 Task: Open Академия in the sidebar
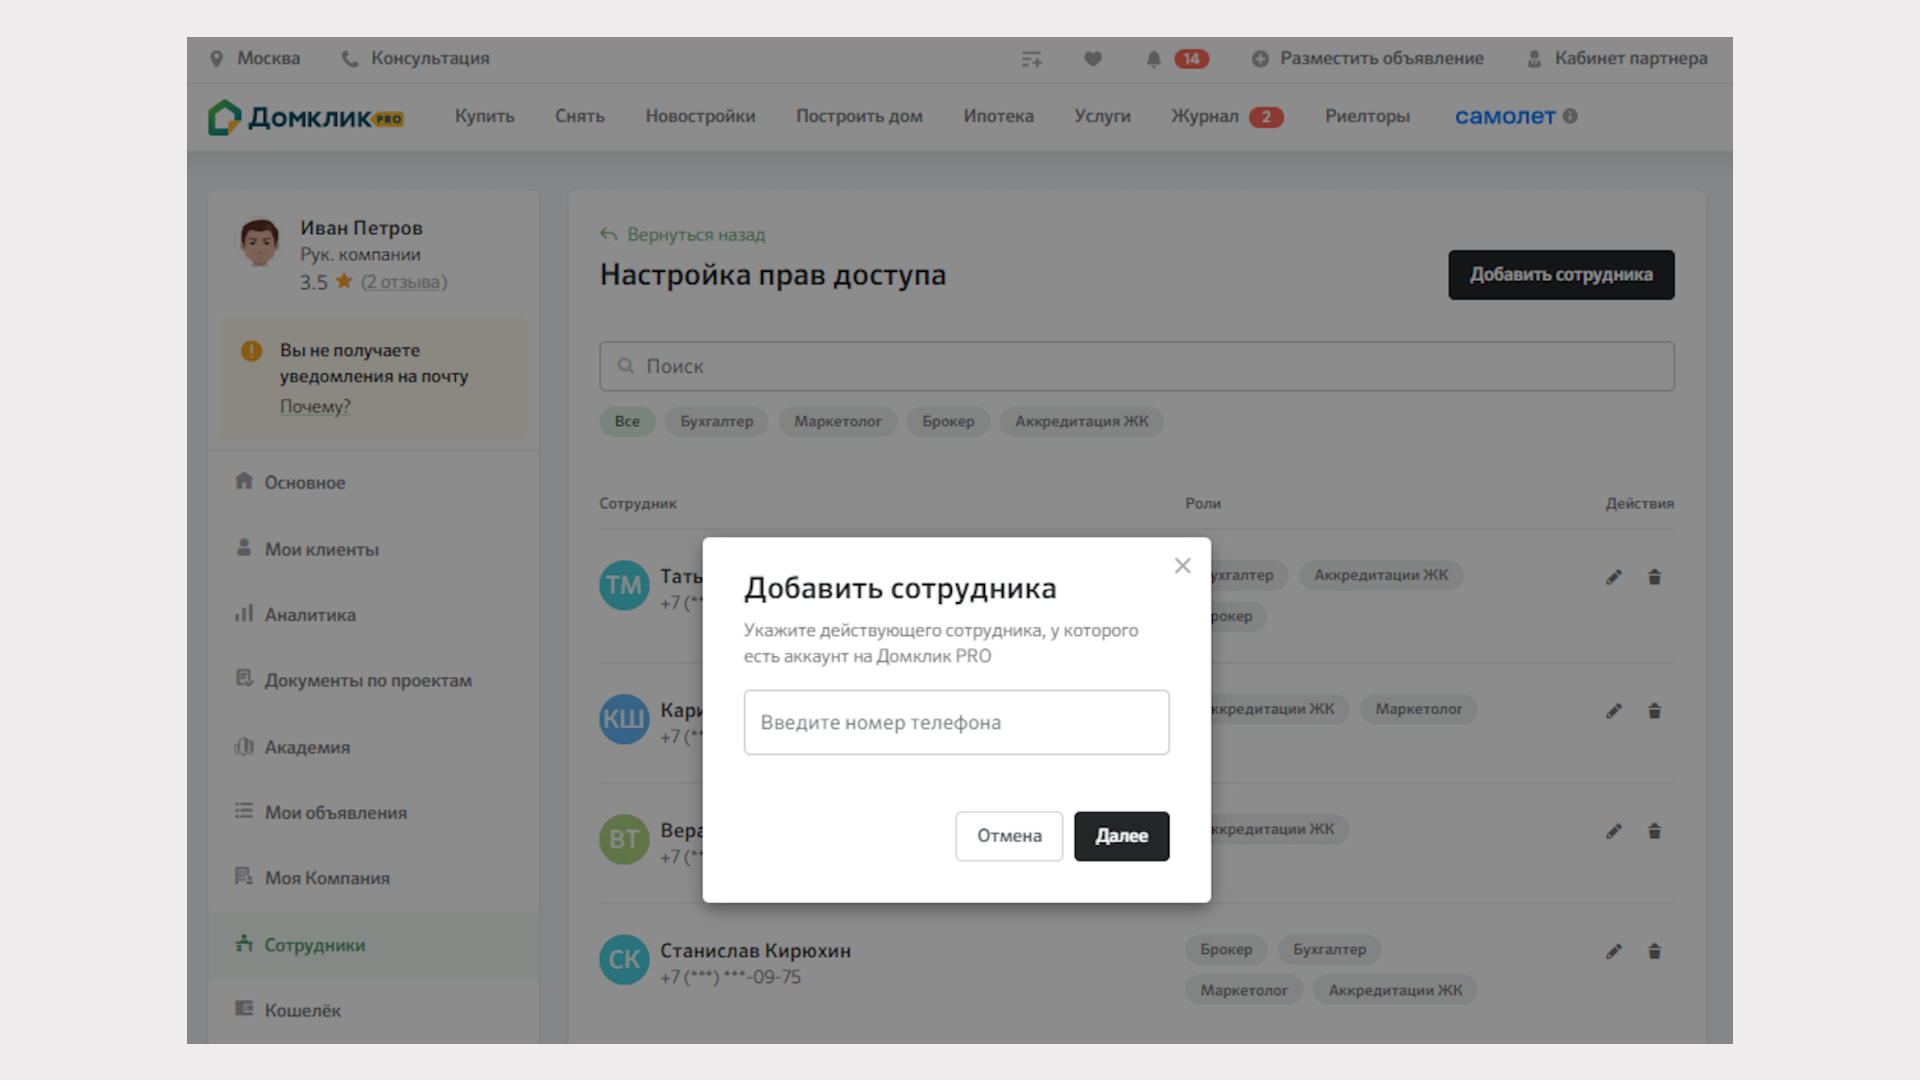[x=373, y=747]
